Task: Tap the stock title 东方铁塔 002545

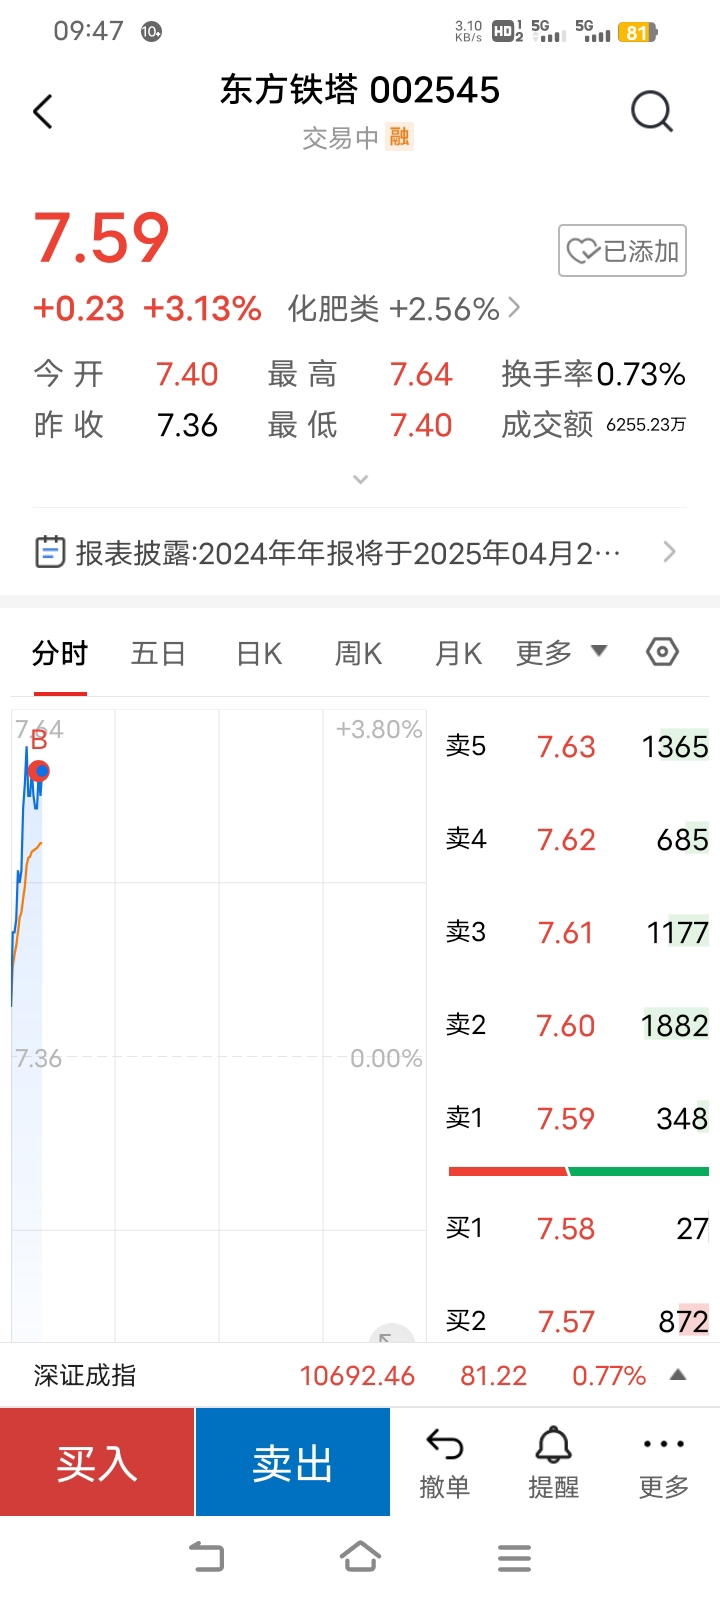Action: pos(360,90)
